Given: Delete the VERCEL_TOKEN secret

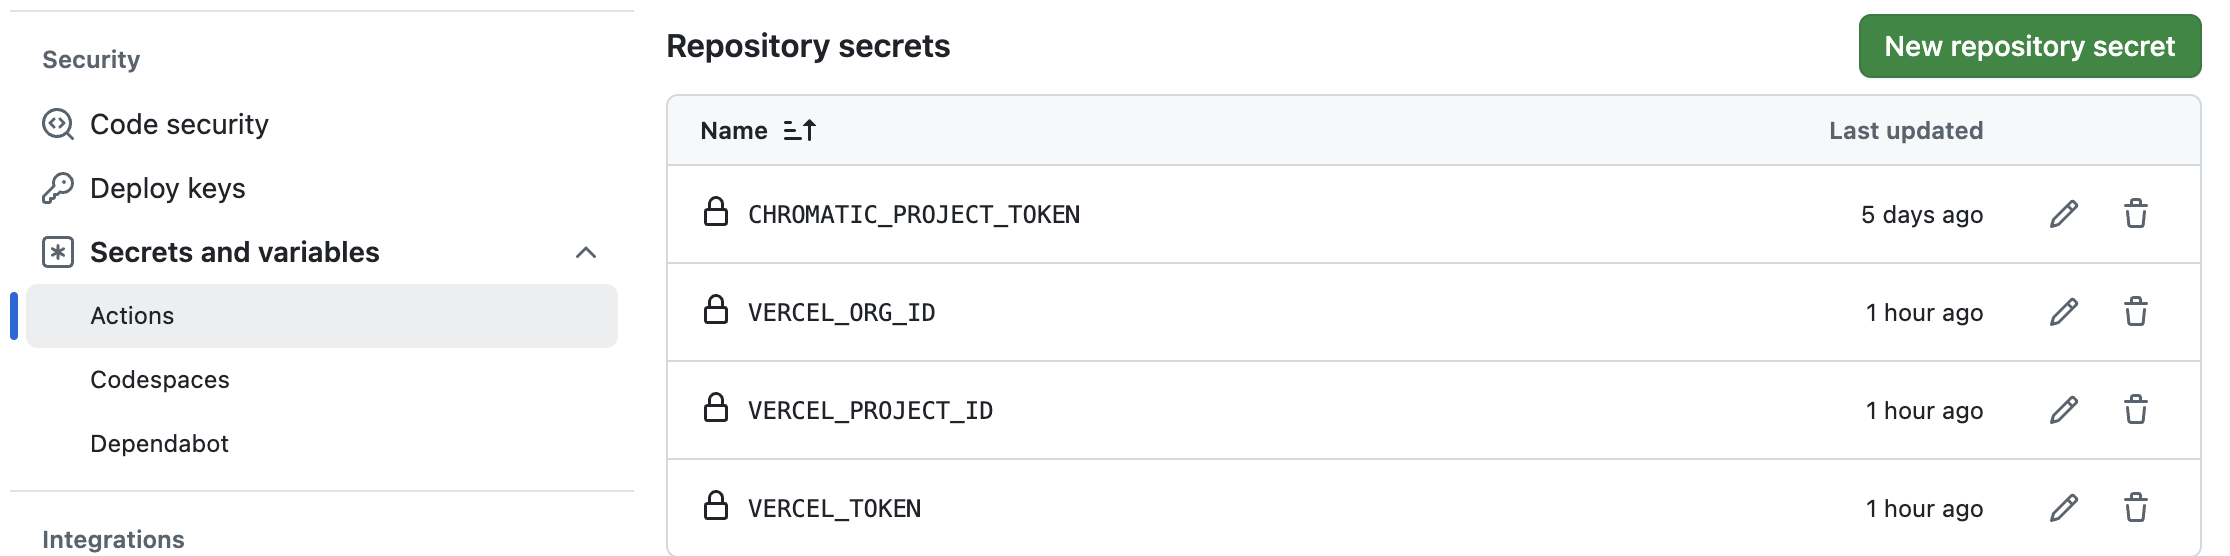Looking at the screenshot, I should pyautogui.click(x=2136, y=508).
